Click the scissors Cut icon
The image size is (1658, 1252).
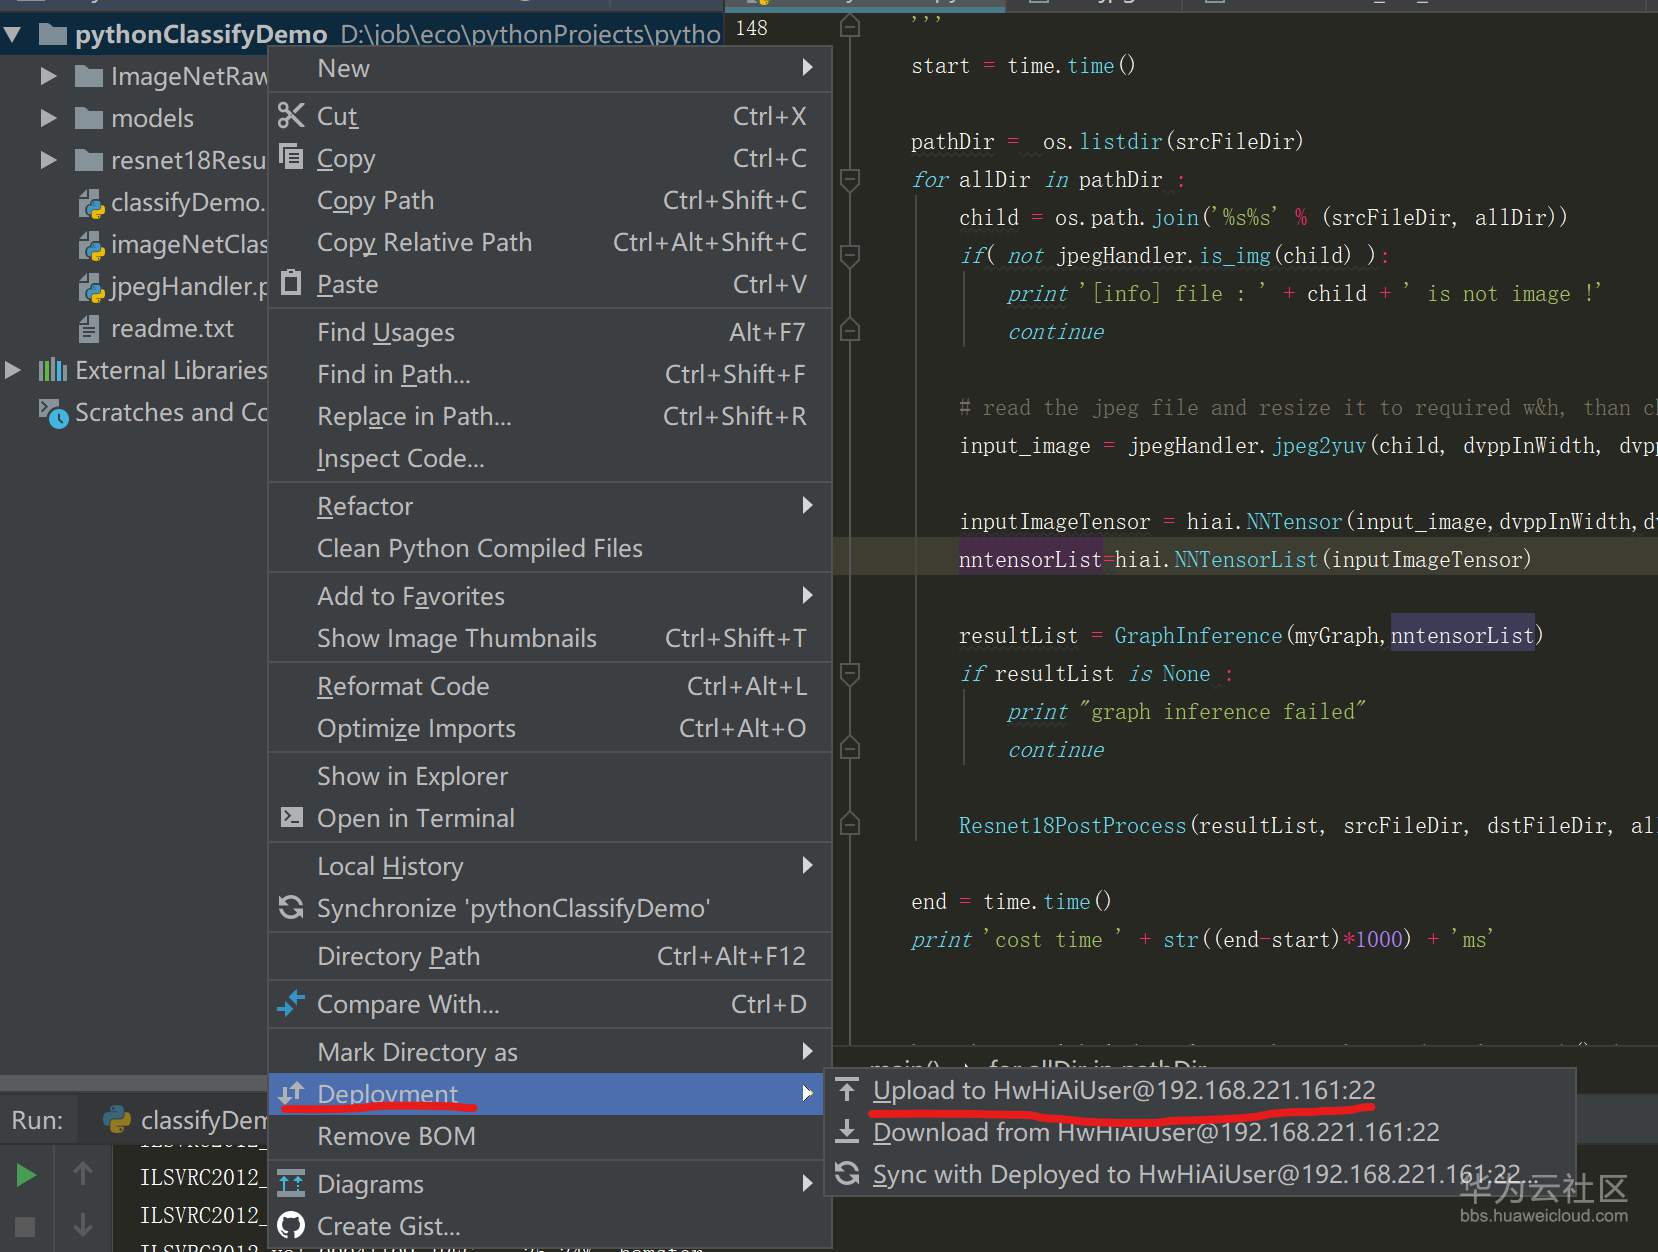291,116
